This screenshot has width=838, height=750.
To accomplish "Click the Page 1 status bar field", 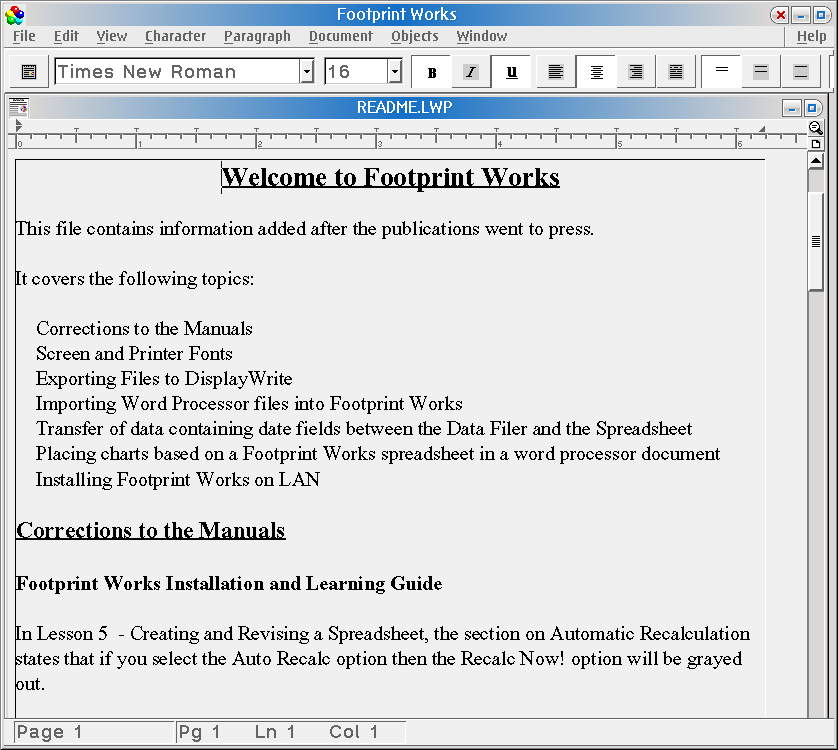I will pos(95,732).
